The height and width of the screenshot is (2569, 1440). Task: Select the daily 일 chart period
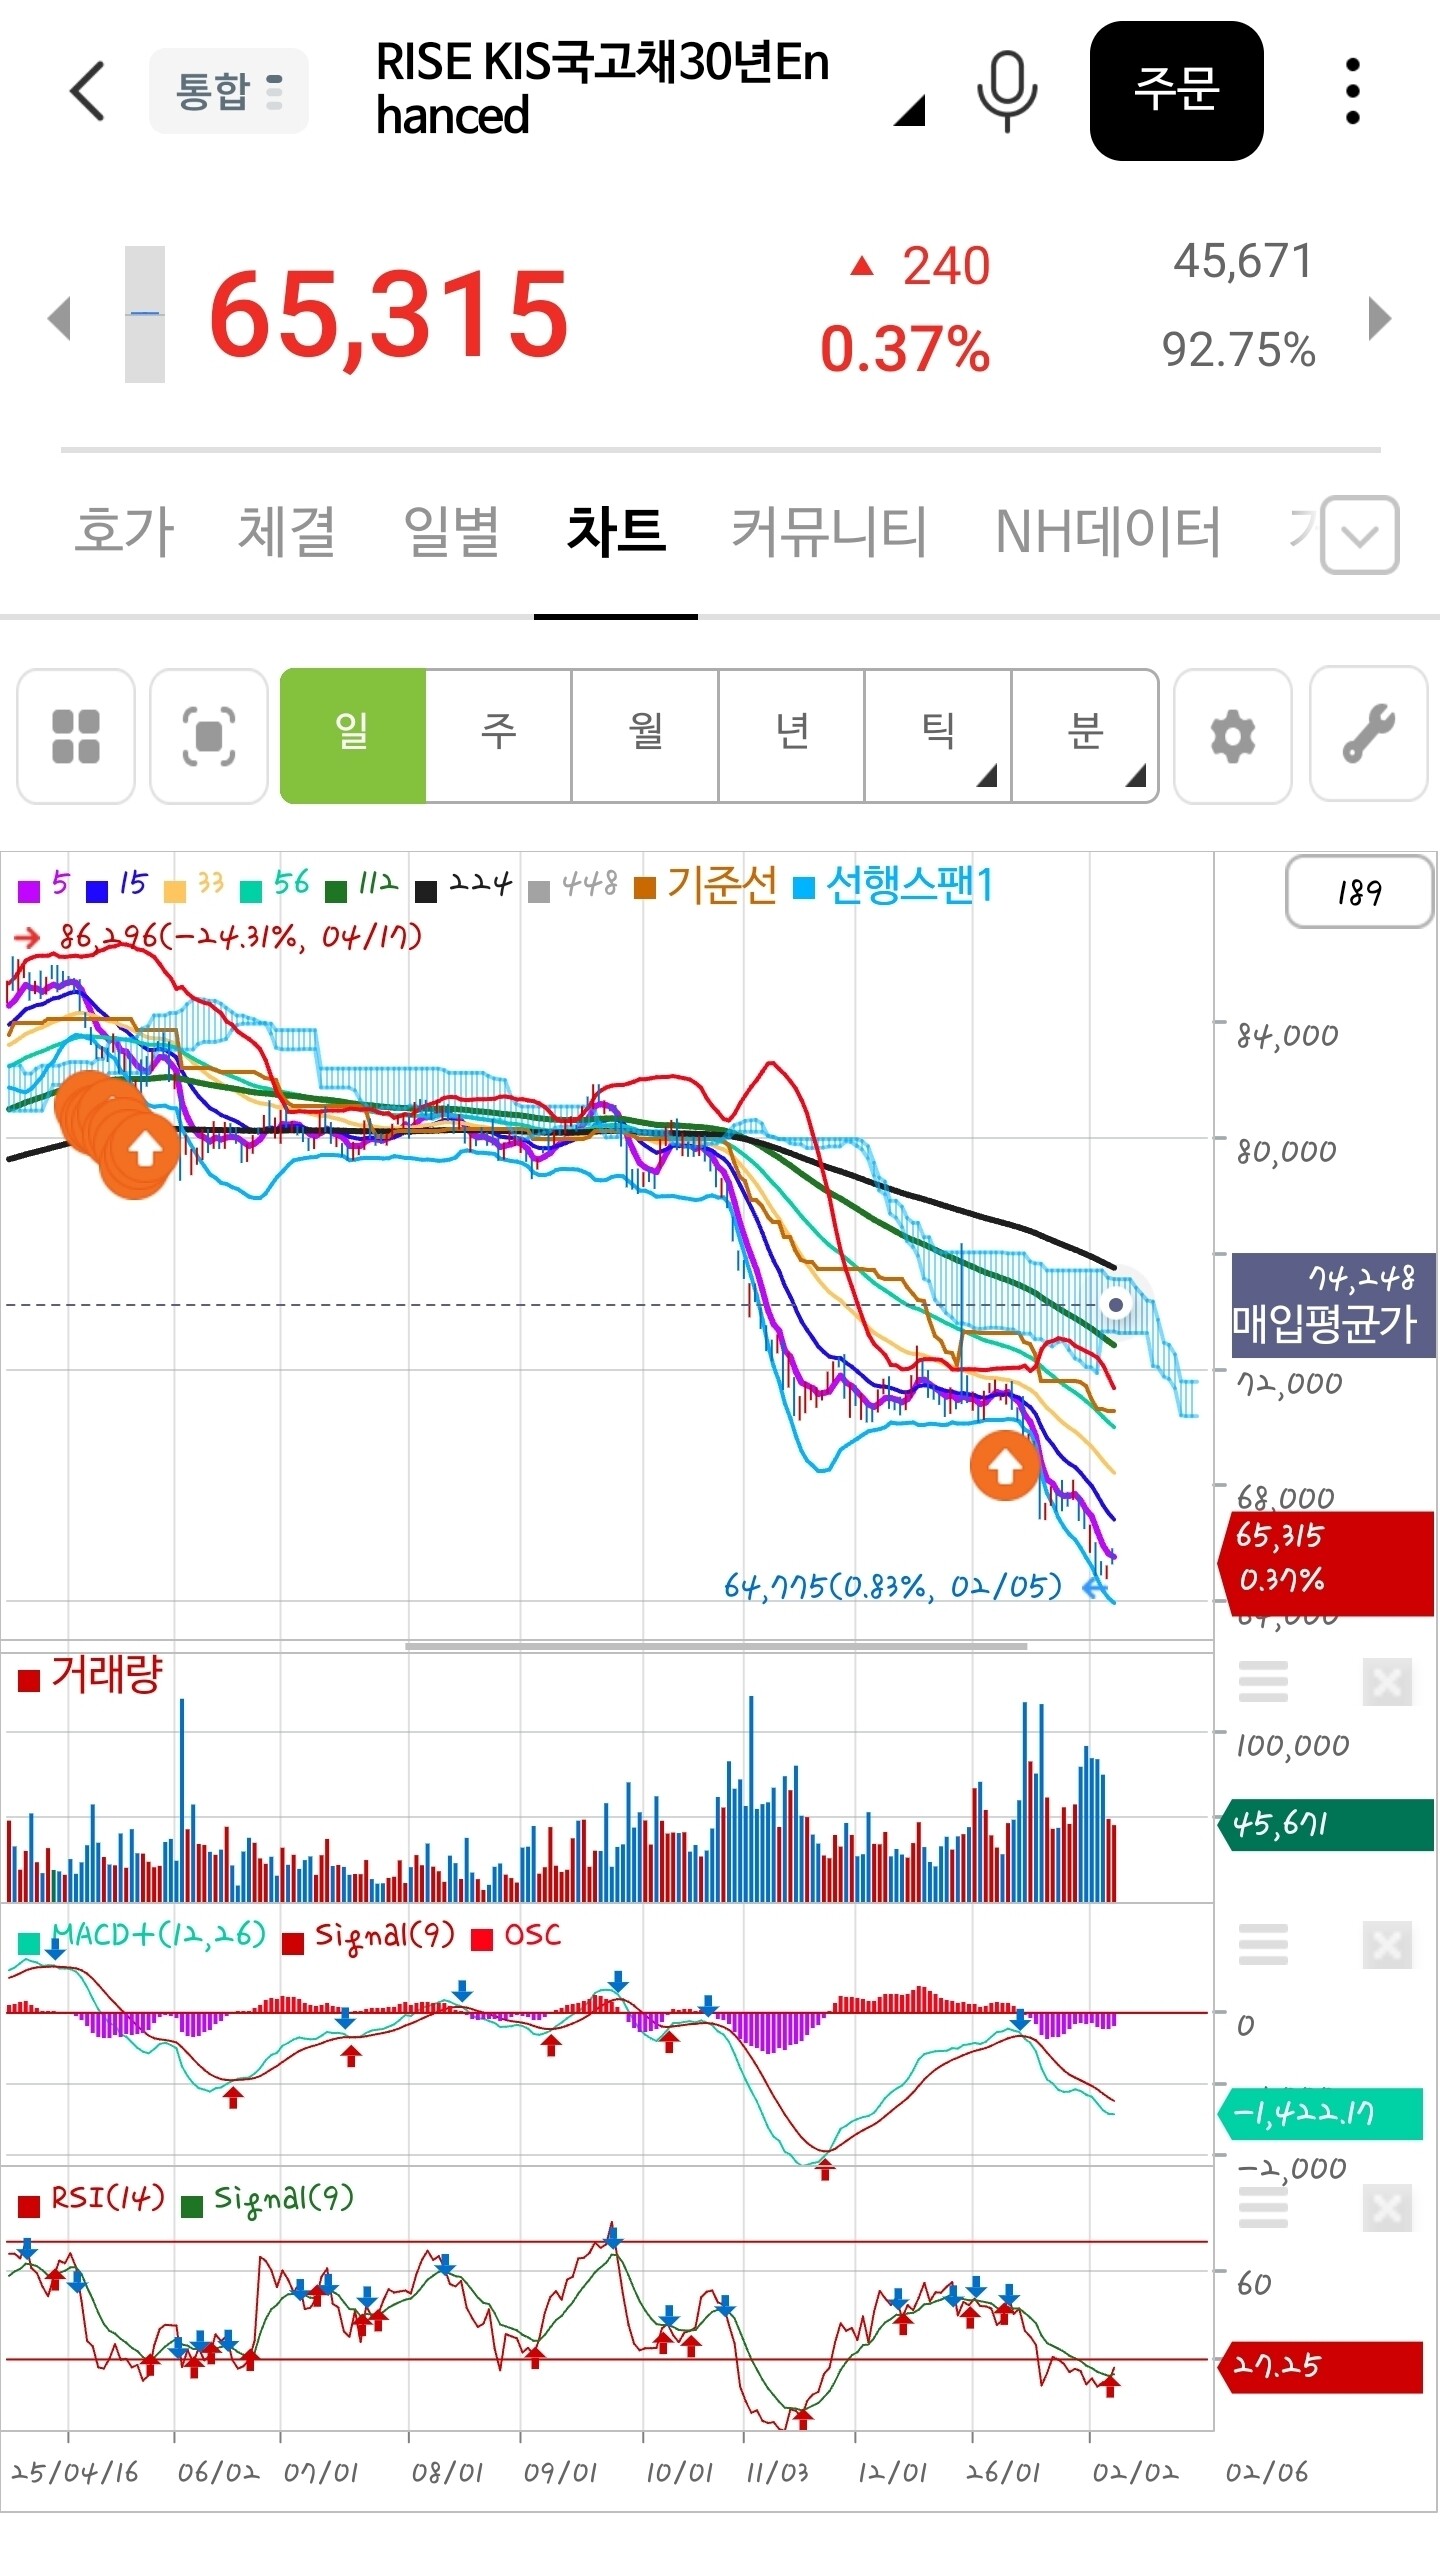(x=353, y=735)
